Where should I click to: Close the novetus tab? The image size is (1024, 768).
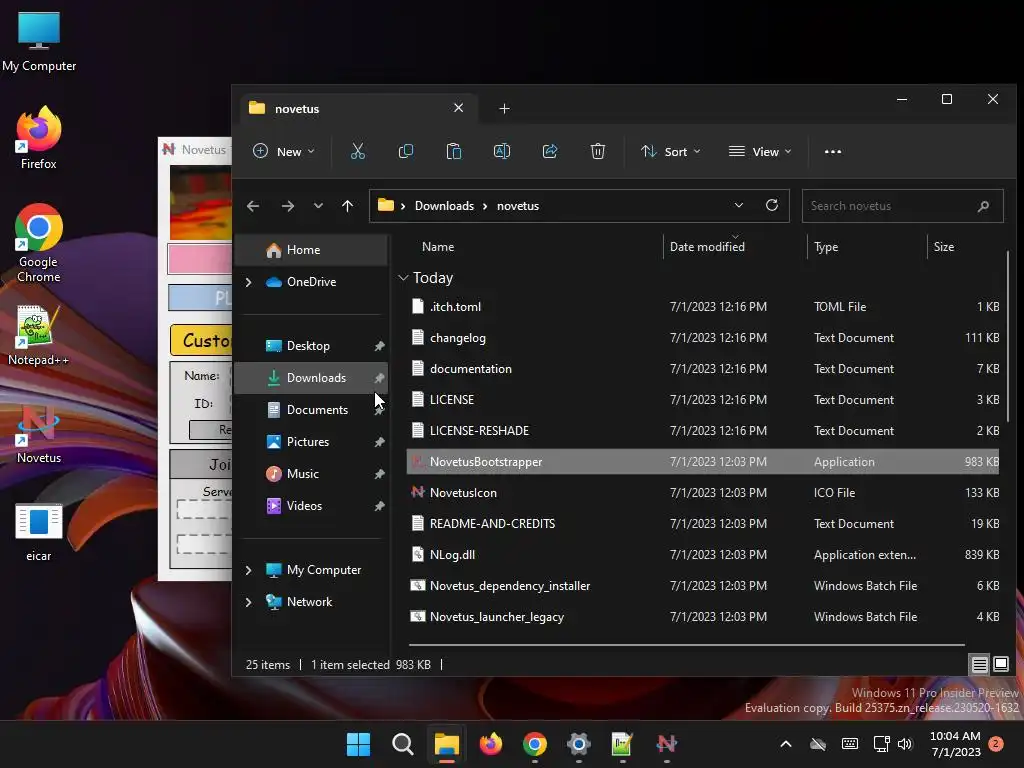click(458, 108)
